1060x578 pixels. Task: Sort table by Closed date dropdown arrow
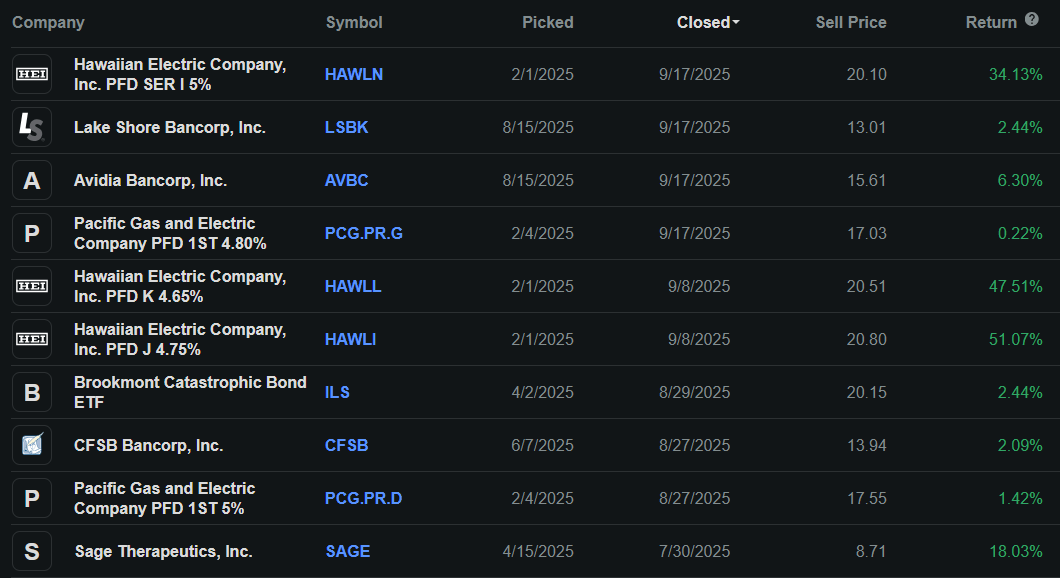point(736,22)
